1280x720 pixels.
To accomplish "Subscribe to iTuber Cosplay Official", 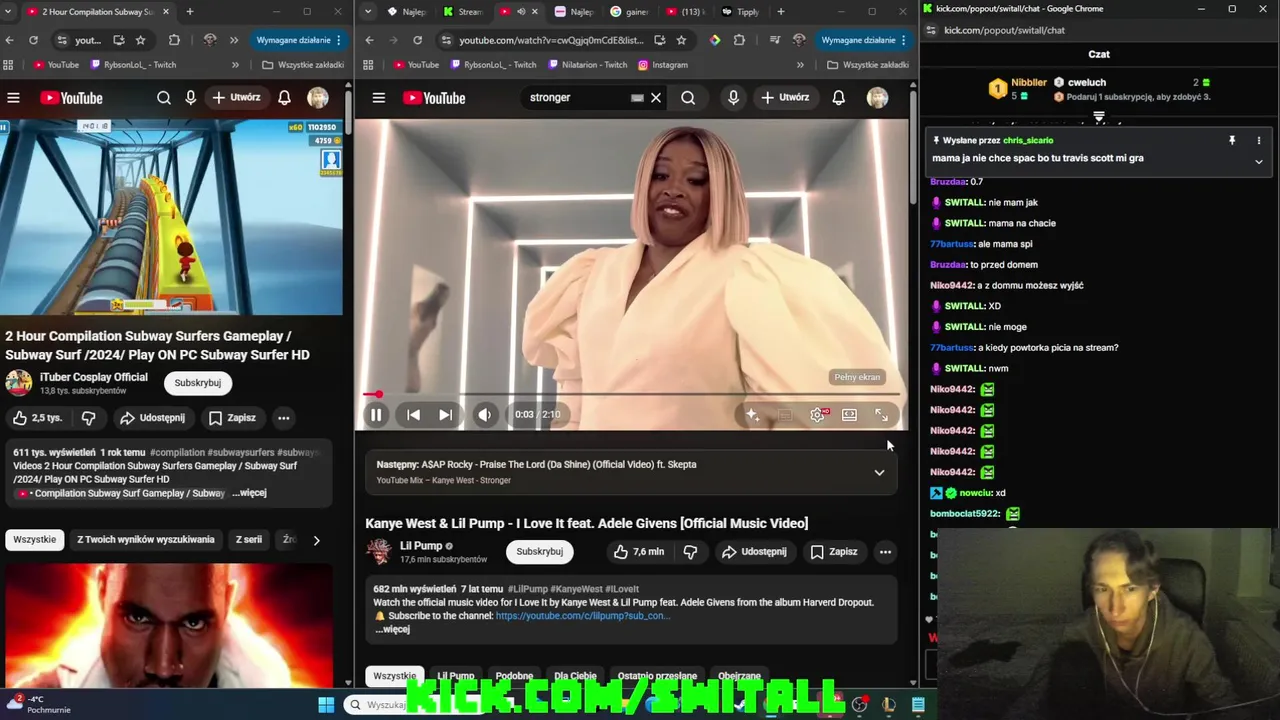I will pos(198,383).
